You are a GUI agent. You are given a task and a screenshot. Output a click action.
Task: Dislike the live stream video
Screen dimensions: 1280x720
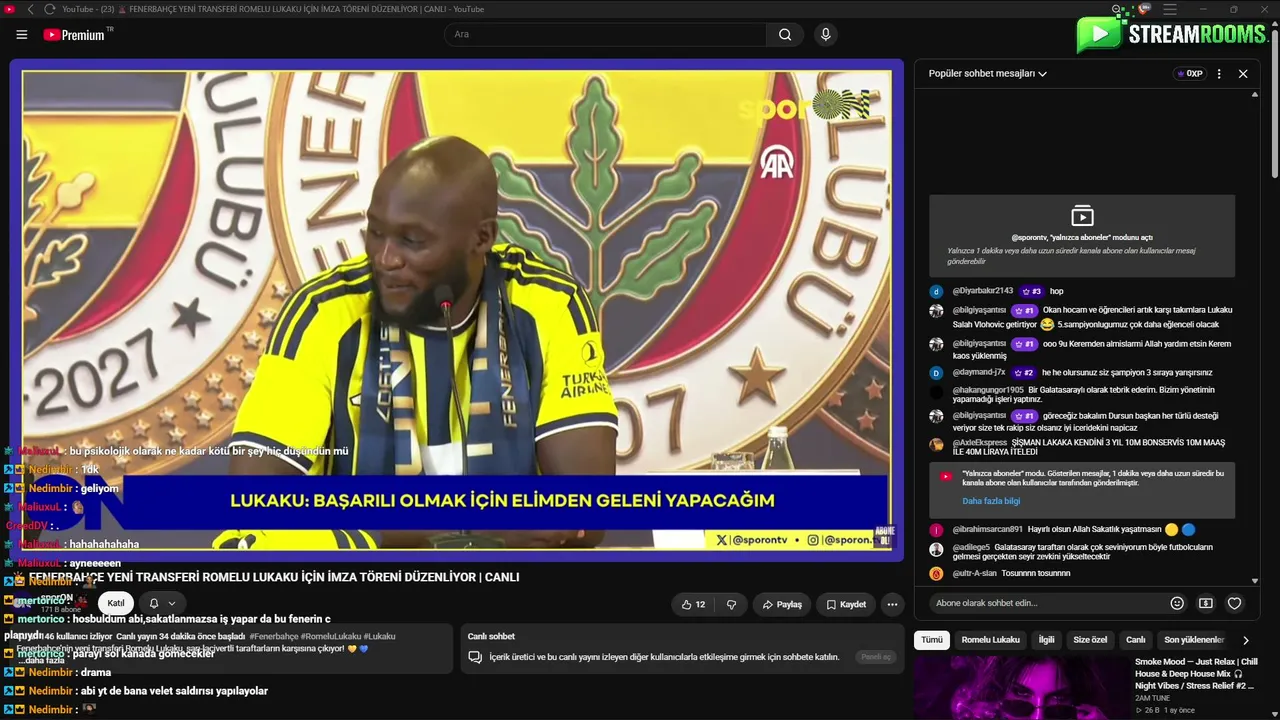[731, 604]
